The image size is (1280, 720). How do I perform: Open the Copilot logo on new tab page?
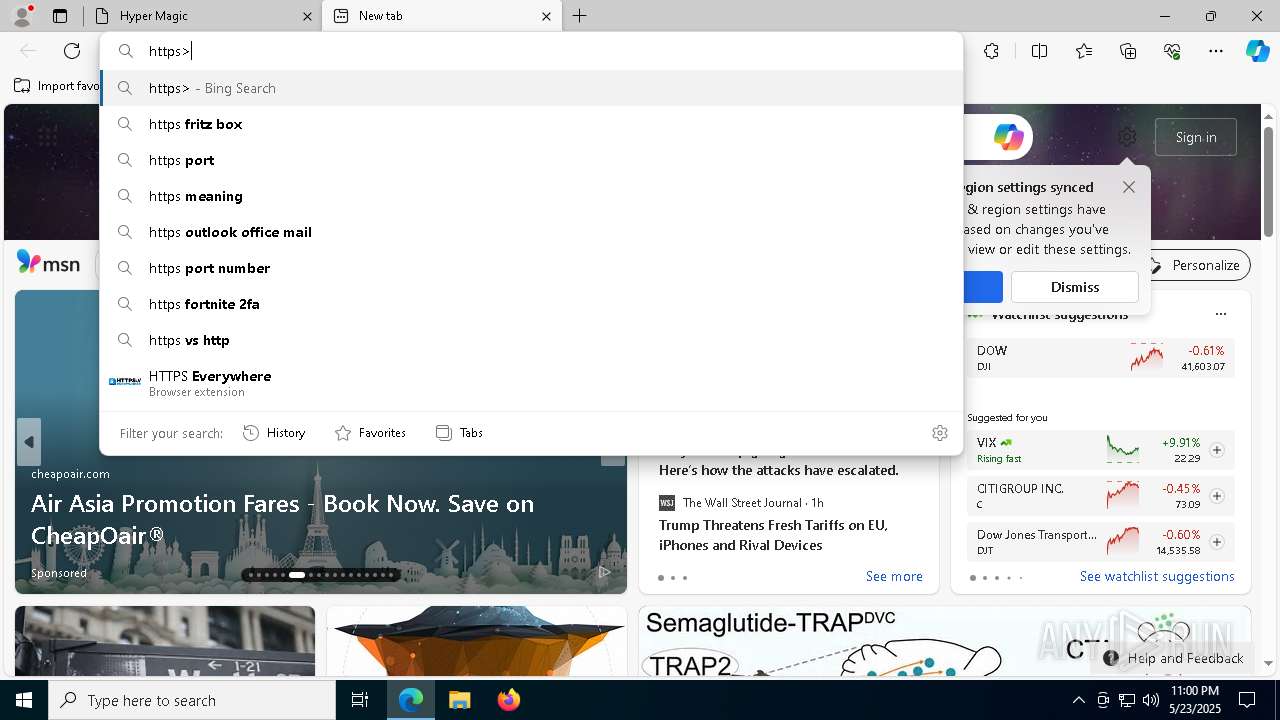point(1008,137)
